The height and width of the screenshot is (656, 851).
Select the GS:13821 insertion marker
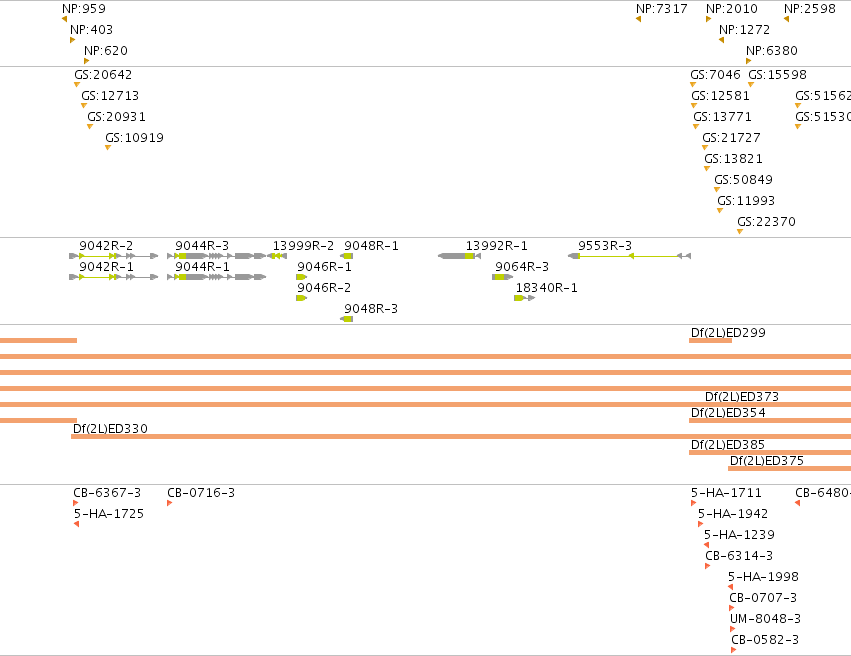pos(707,169)
